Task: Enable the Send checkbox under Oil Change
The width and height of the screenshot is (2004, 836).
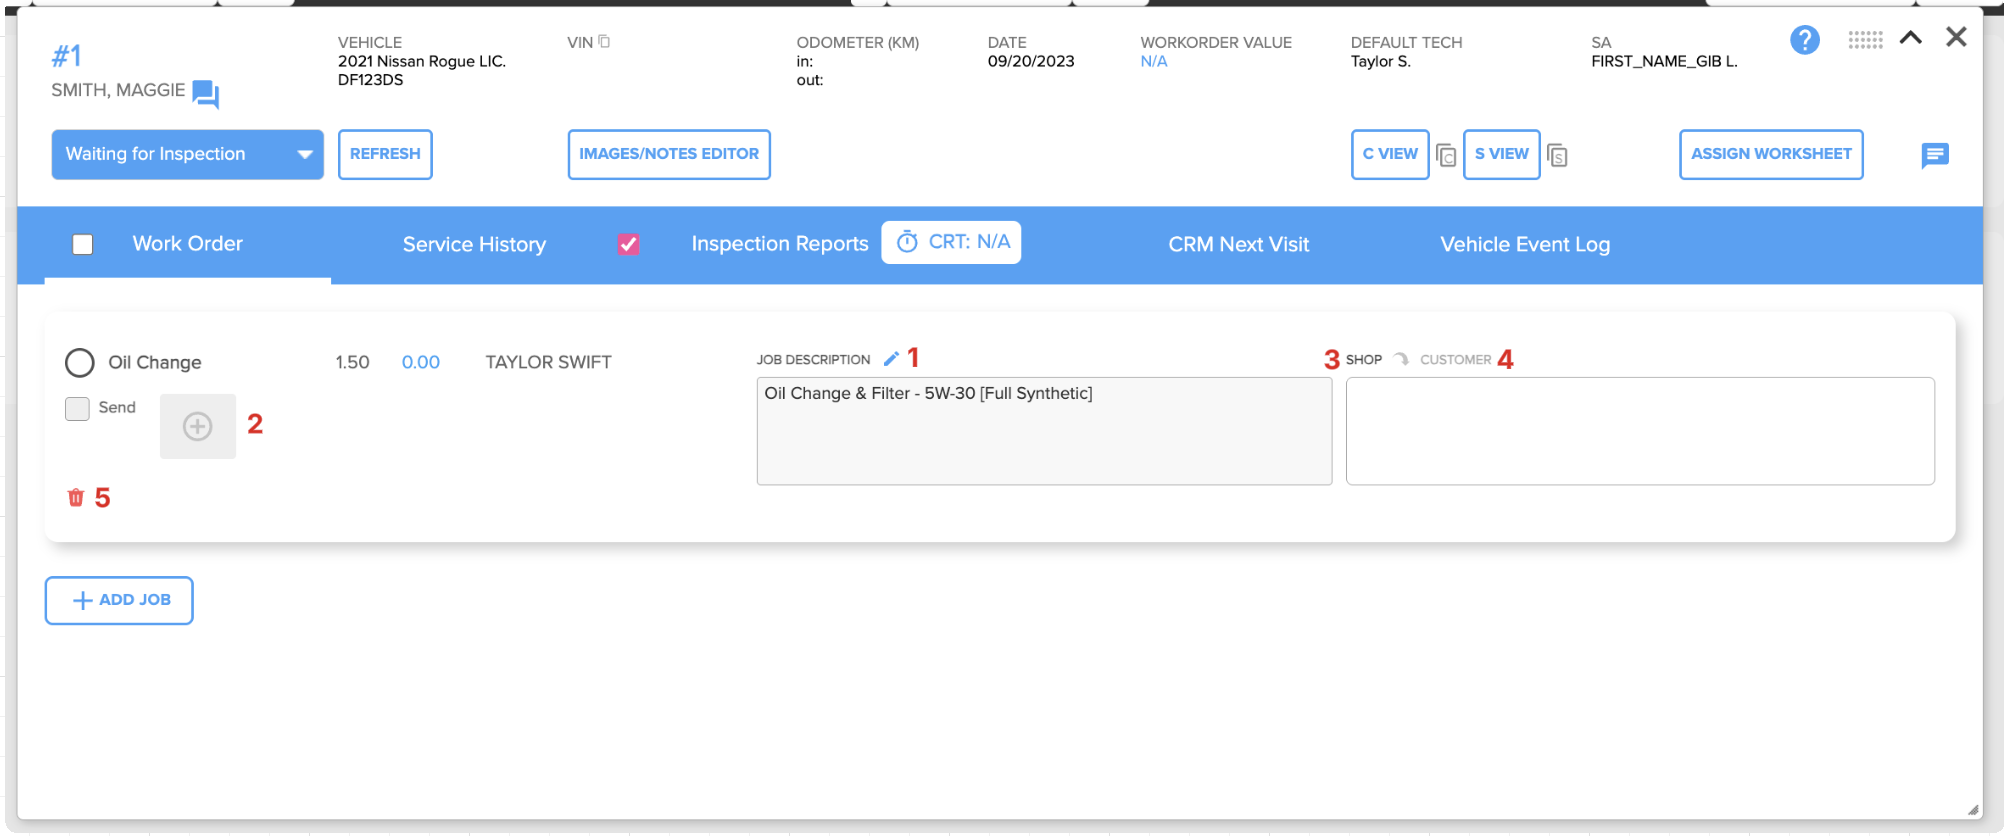Action: (77, 408)
